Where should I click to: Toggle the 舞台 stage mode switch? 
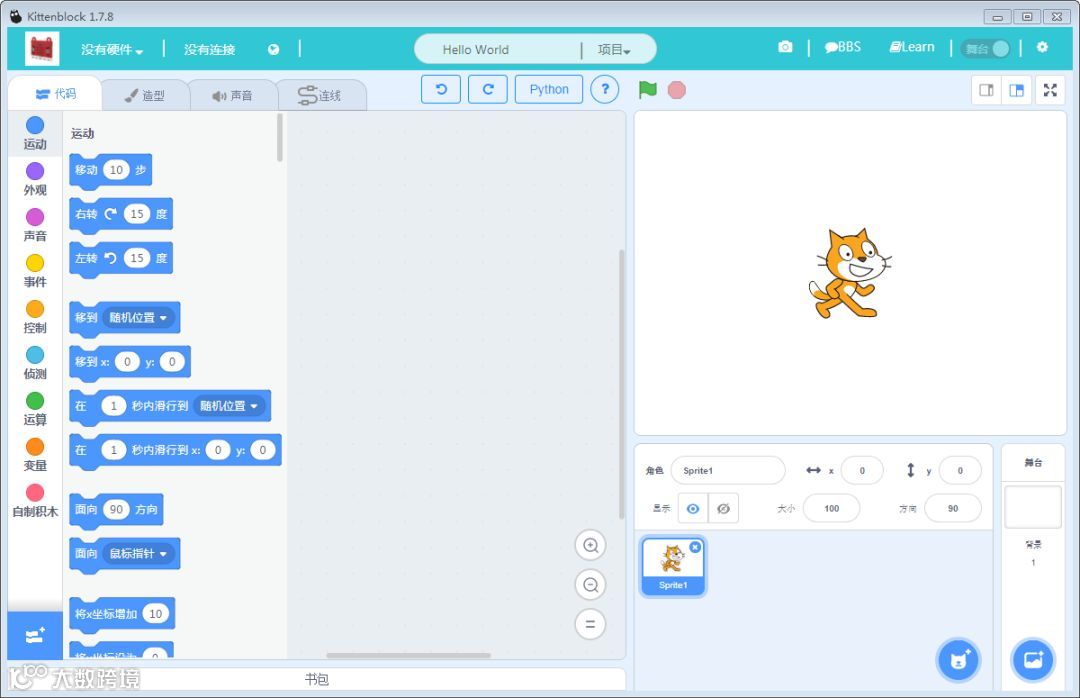click(x=986, y=49)
